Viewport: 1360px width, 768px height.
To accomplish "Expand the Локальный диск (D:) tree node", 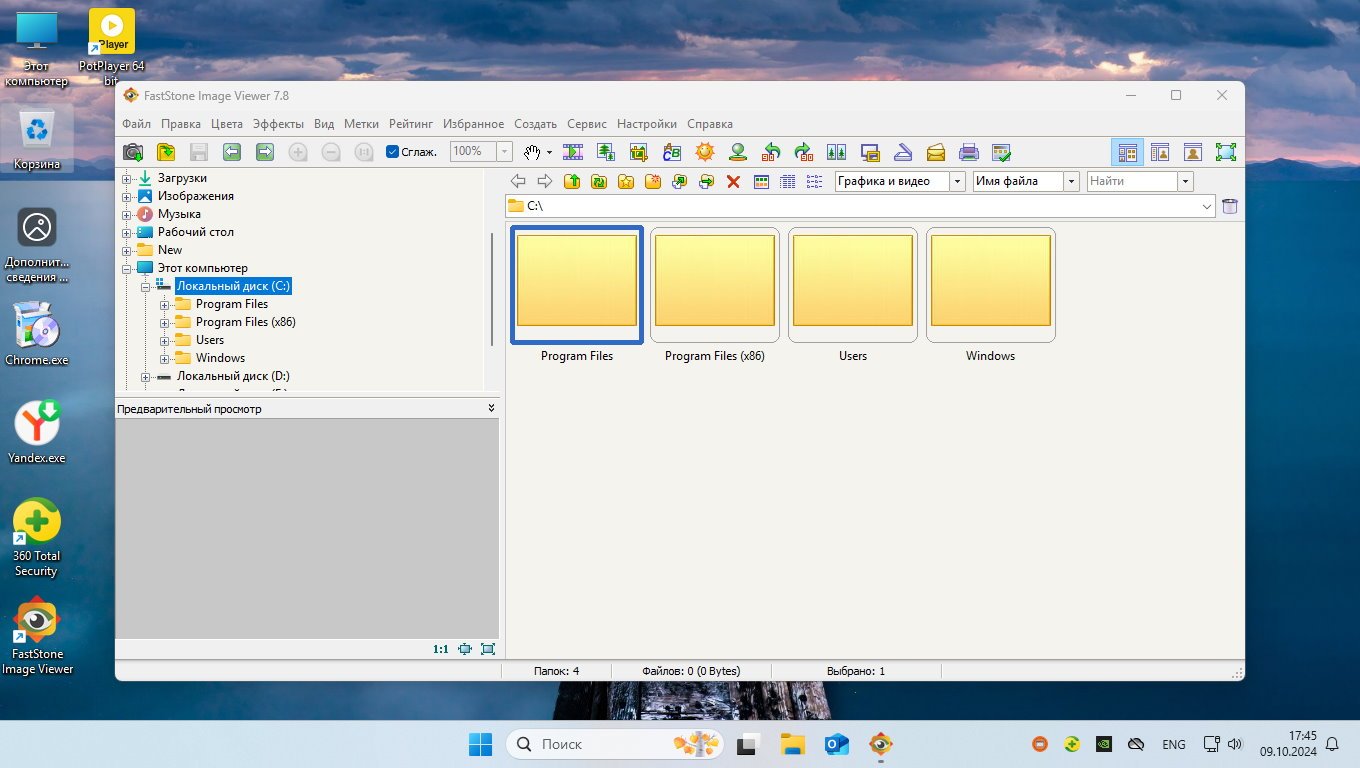I will [145, 377].
